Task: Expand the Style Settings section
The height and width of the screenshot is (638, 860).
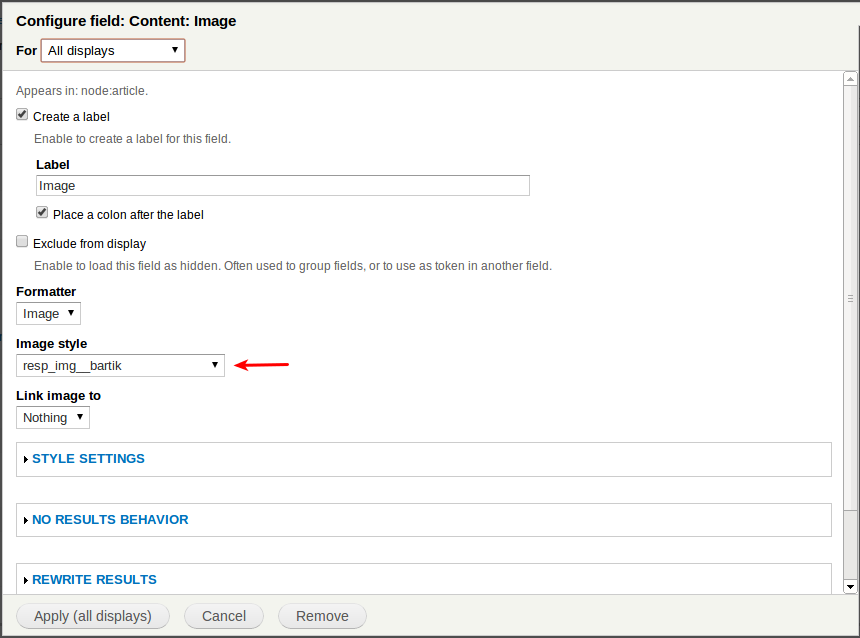Action: coord(88,459)
